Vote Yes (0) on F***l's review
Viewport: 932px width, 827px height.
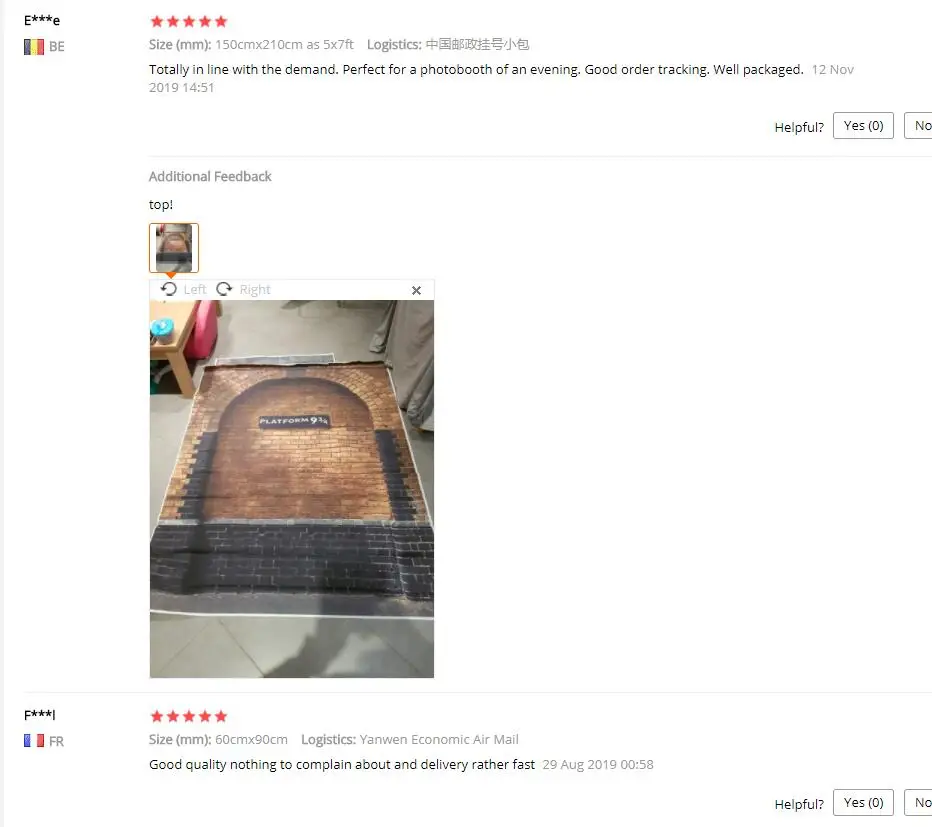click(863, 803)
